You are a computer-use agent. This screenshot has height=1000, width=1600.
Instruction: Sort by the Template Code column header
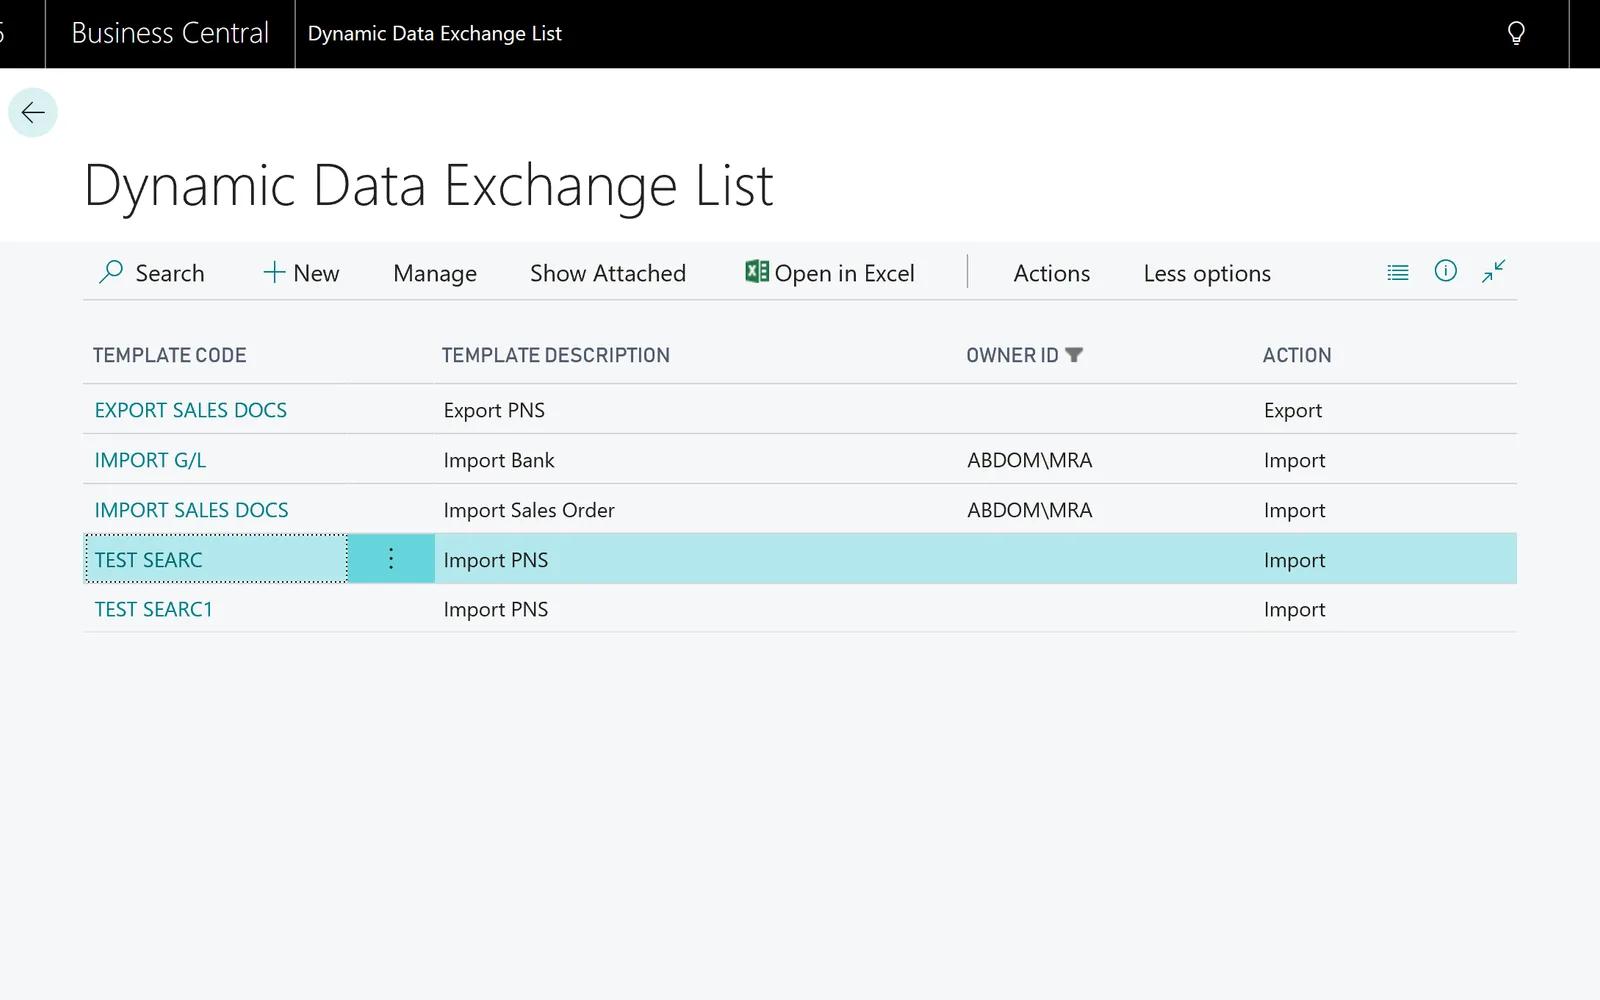[170, 355]
